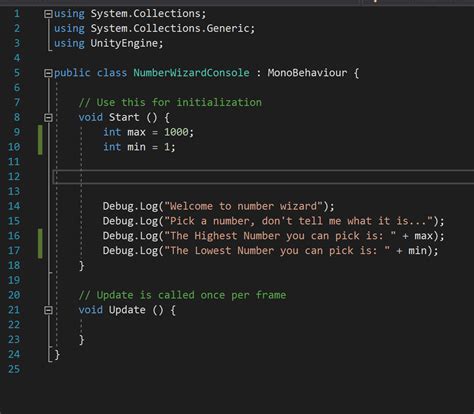Click the min variable in the Lowest Number log
474x414 pixels.
418,251
